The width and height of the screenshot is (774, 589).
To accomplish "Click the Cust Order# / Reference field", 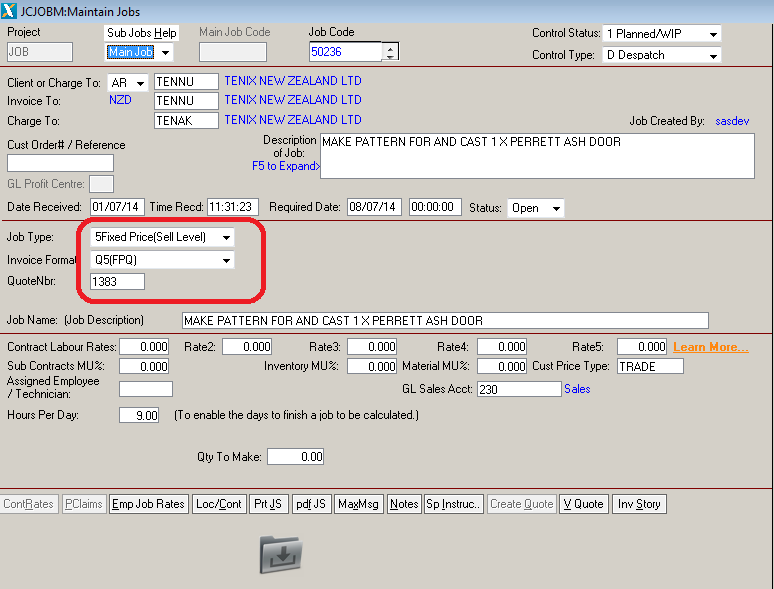I will (60, 163).
